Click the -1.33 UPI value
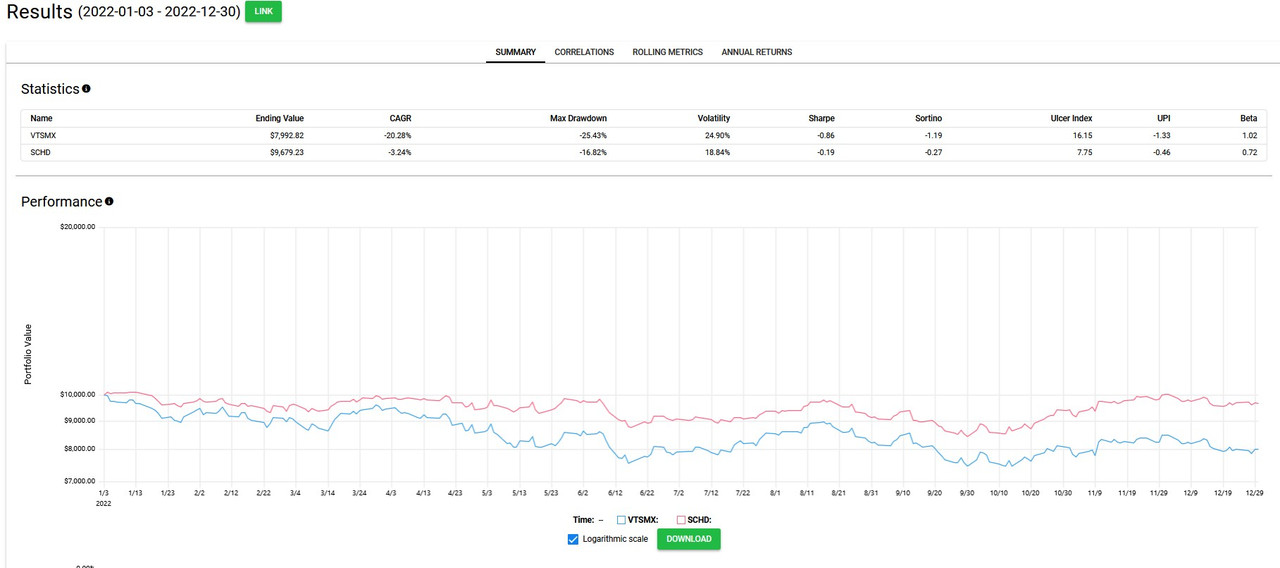 tap(1161, 135)
